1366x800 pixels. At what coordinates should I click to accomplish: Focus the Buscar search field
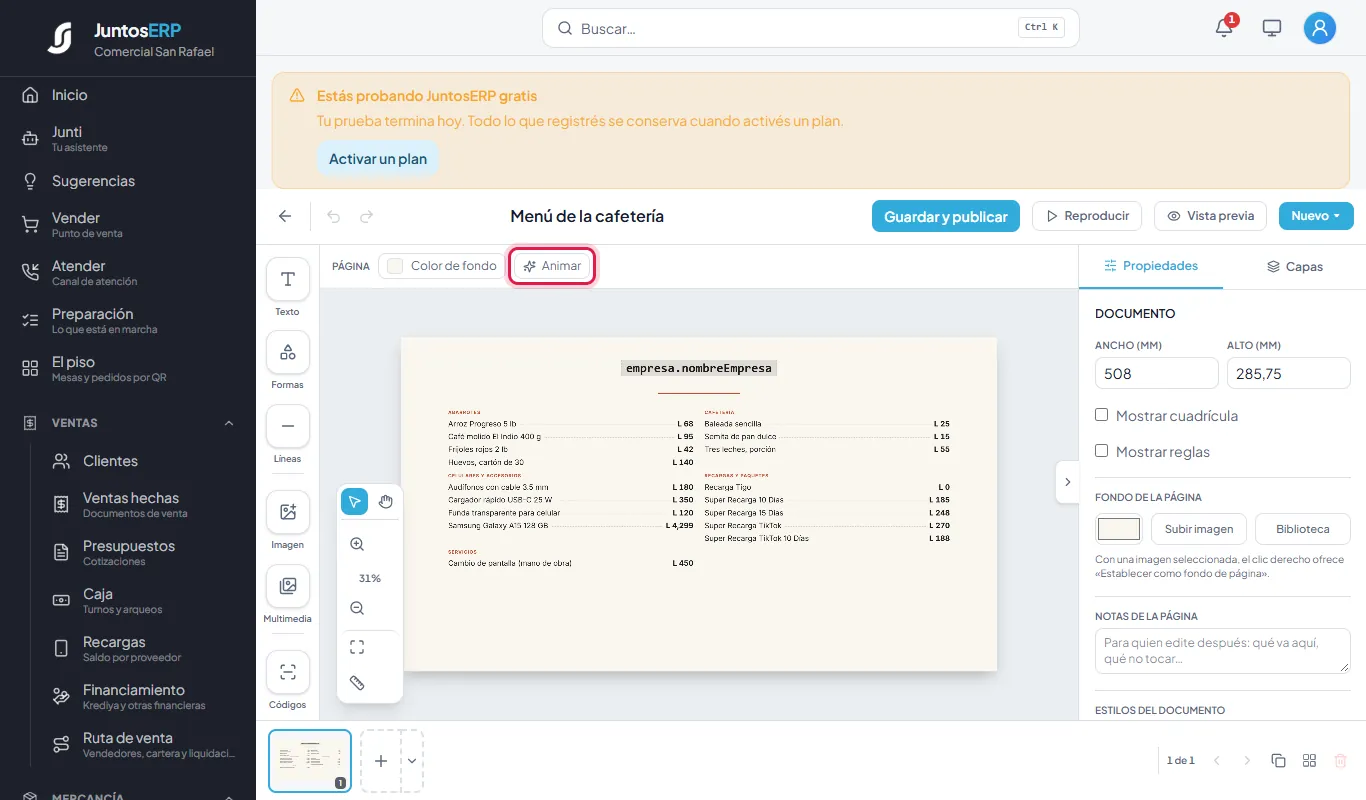pyautogui.click(x=811, y=28)
